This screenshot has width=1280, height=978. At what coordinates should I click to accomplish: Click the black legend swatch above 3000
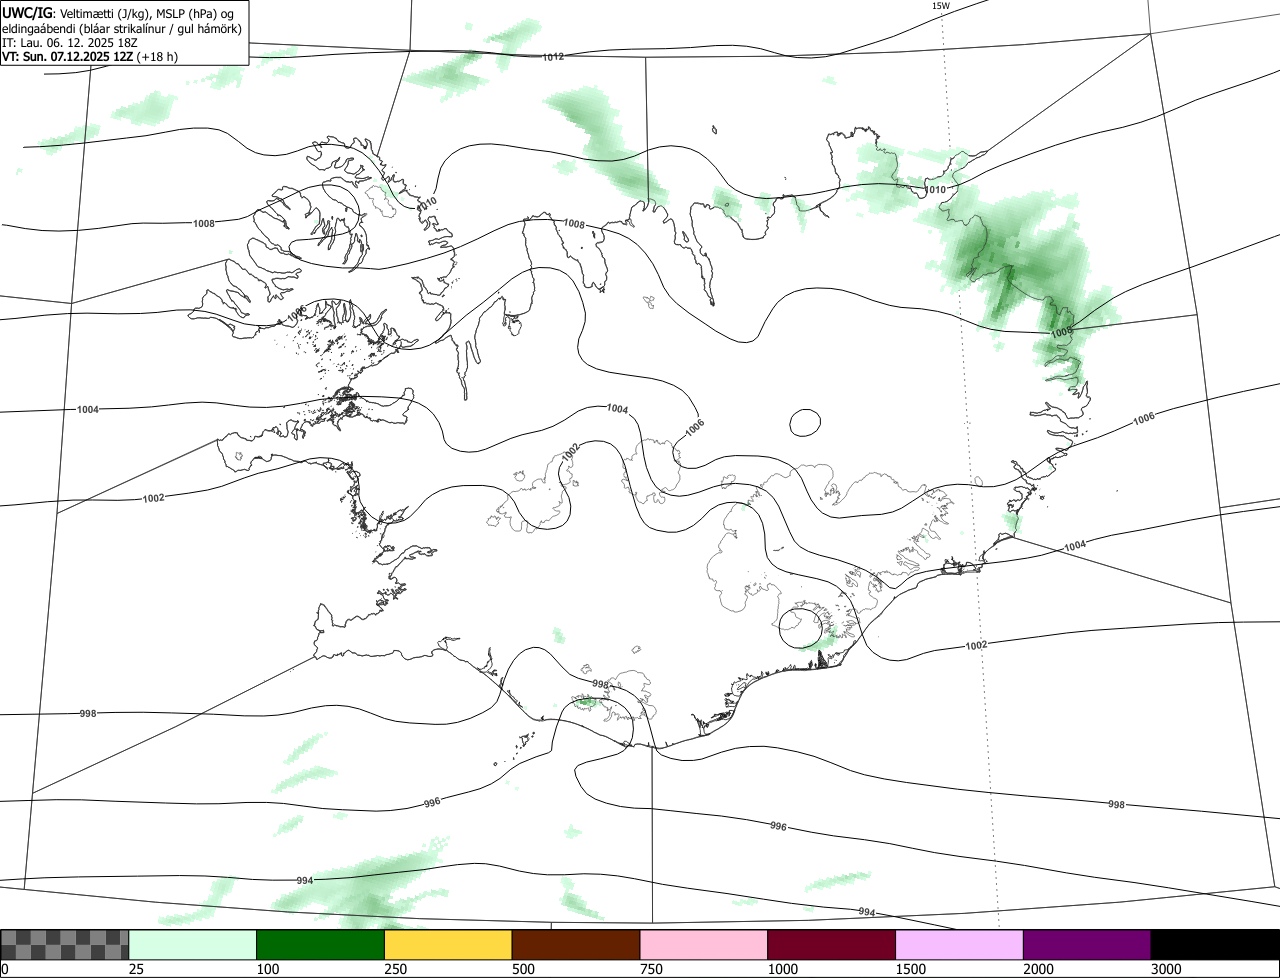pos(1215,945)
